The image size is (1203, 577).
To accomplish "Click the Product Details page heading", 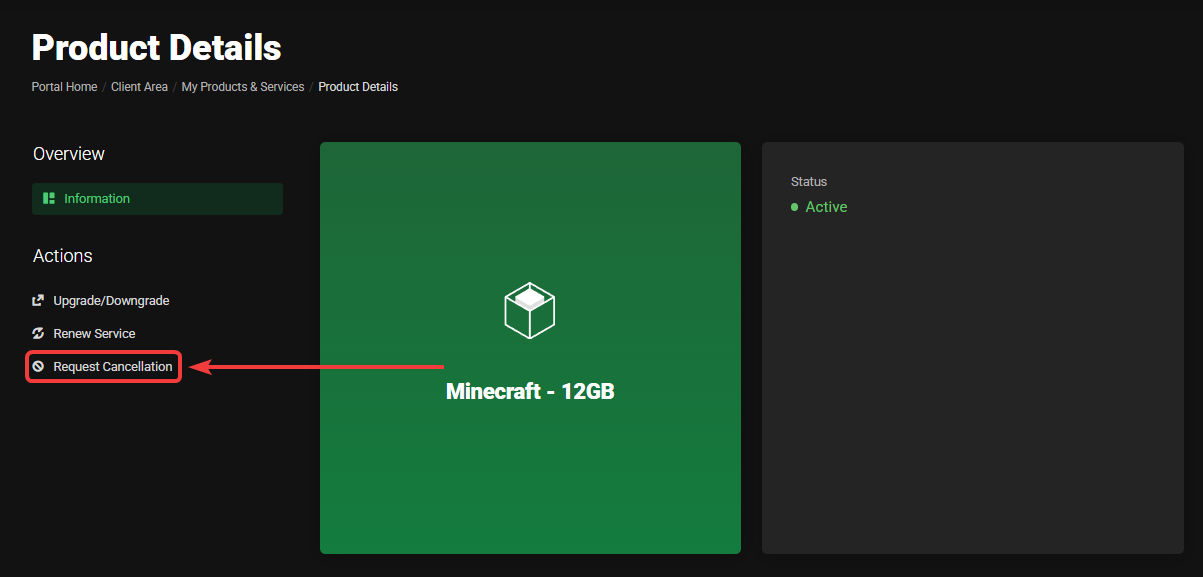I will pyautogui.click(x=156, y=47).
